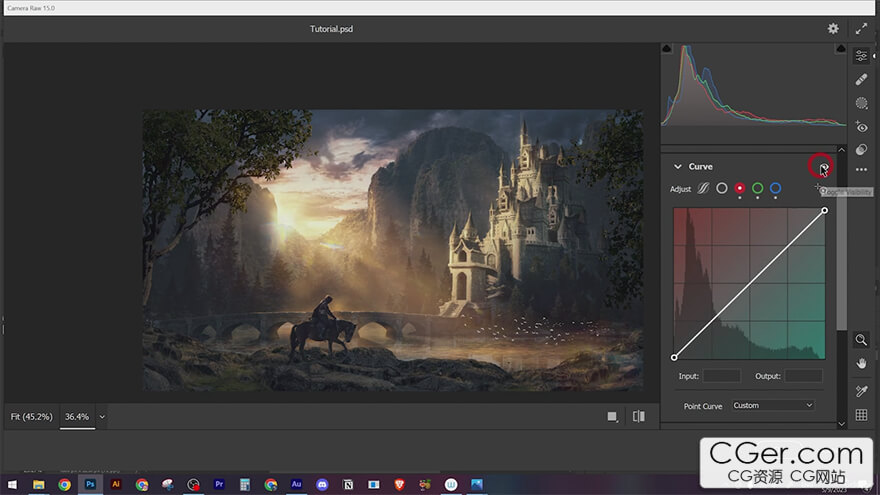Click the Output value field

(x=803, y=376)
